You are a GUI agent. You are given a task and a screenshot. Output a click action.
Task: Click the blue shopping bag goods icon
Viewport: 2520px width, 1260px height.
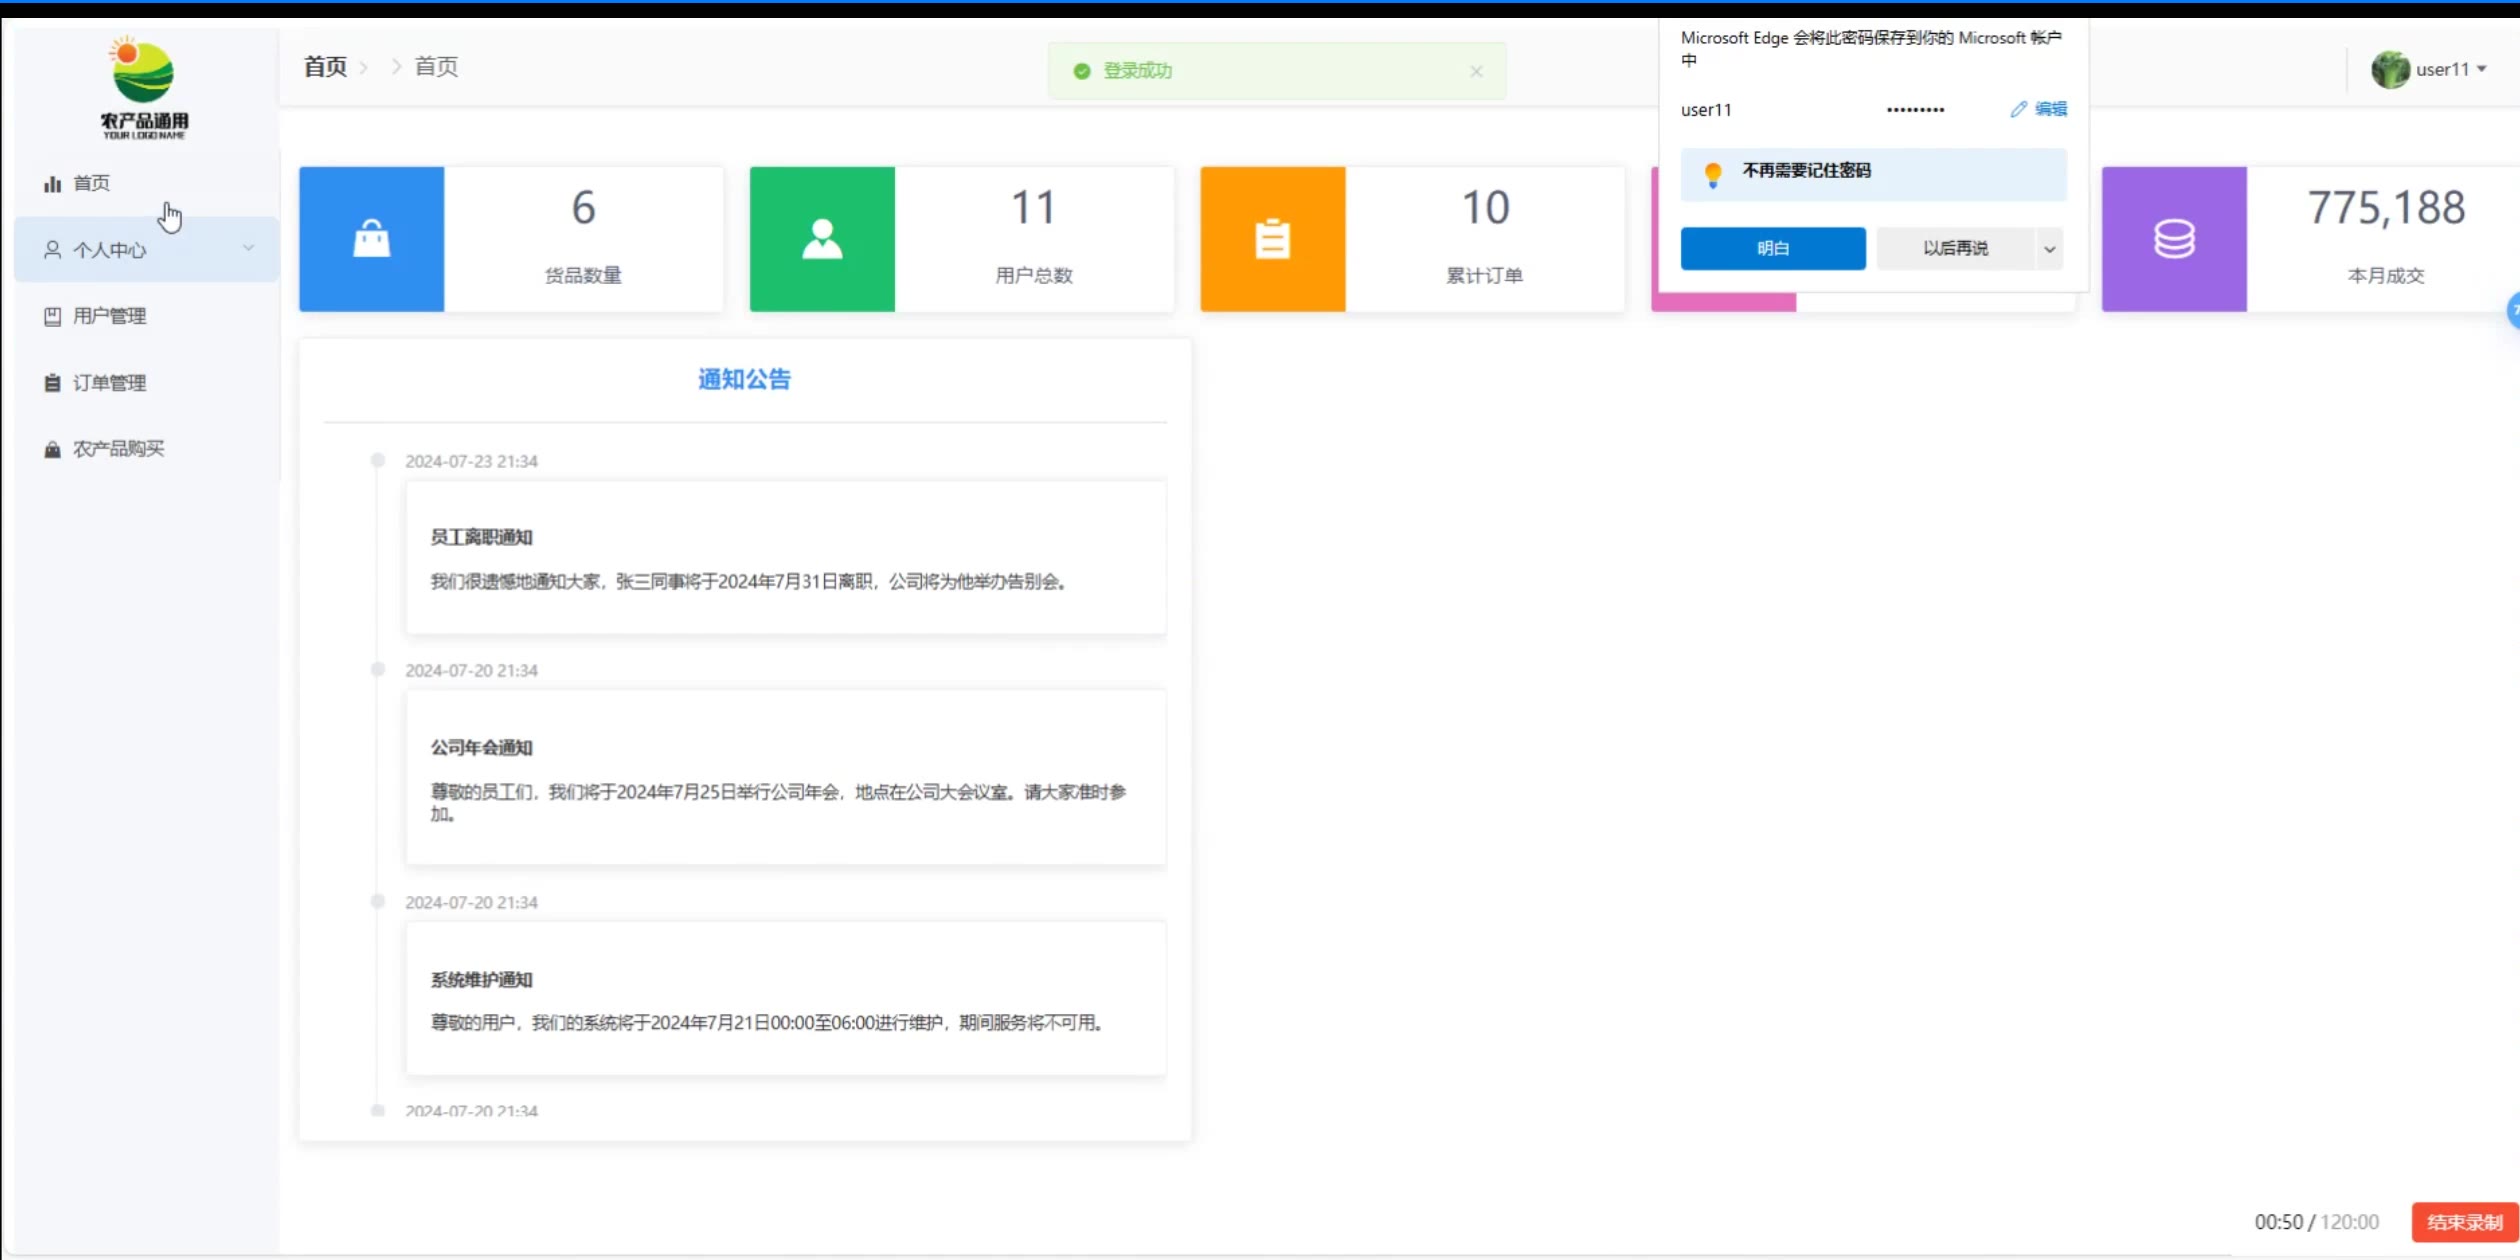371,239
